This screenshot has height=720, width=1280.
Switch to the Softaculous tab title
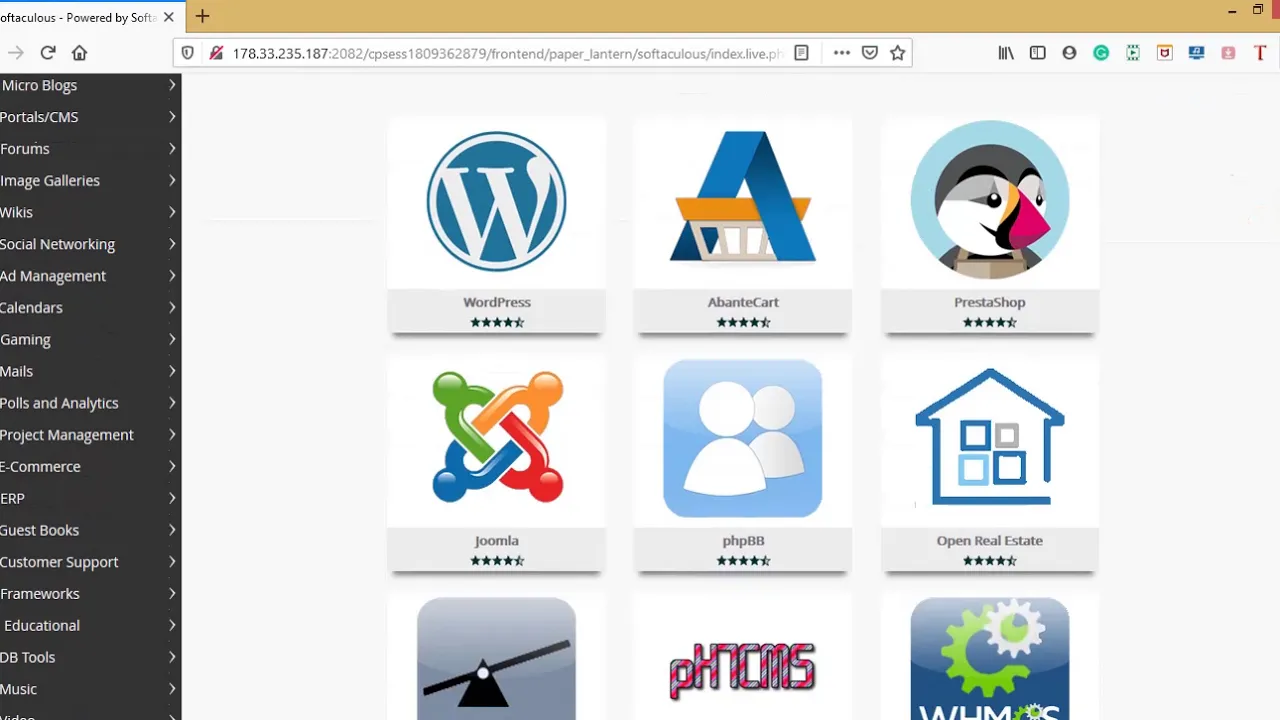pos(78,17)
